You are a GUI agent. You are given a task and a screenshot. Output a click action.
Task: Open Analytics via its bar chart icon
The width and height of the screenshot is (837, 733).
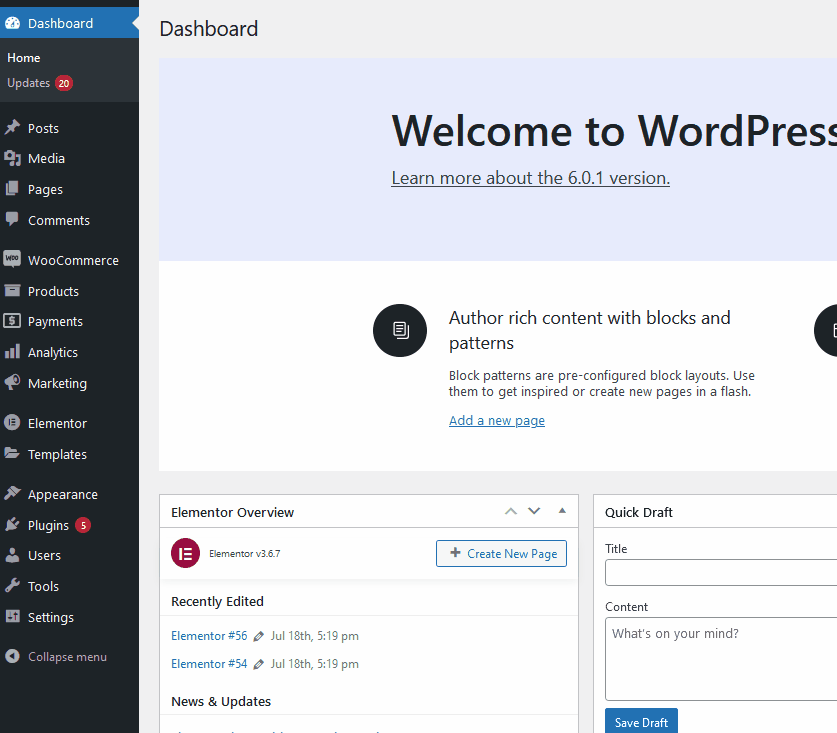click(14, 352)
